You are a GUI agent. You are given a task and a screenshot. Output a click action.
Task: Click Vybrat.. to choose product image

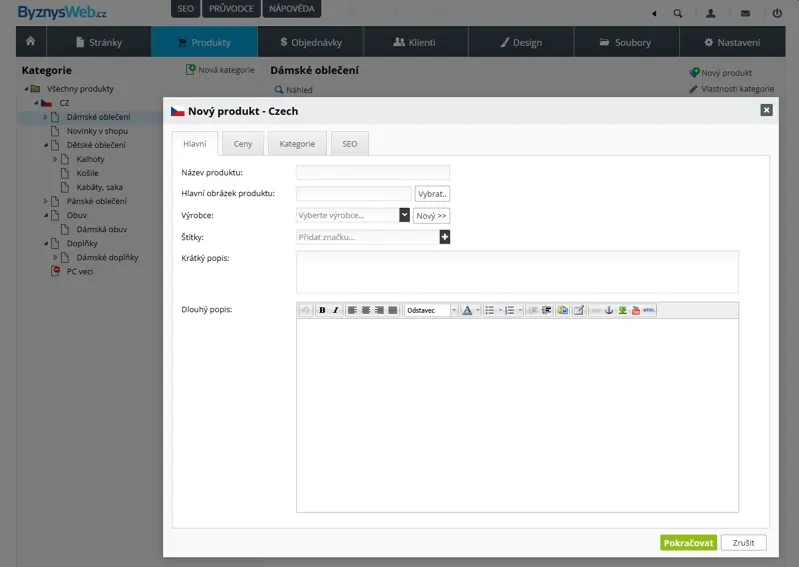(432, 194)
